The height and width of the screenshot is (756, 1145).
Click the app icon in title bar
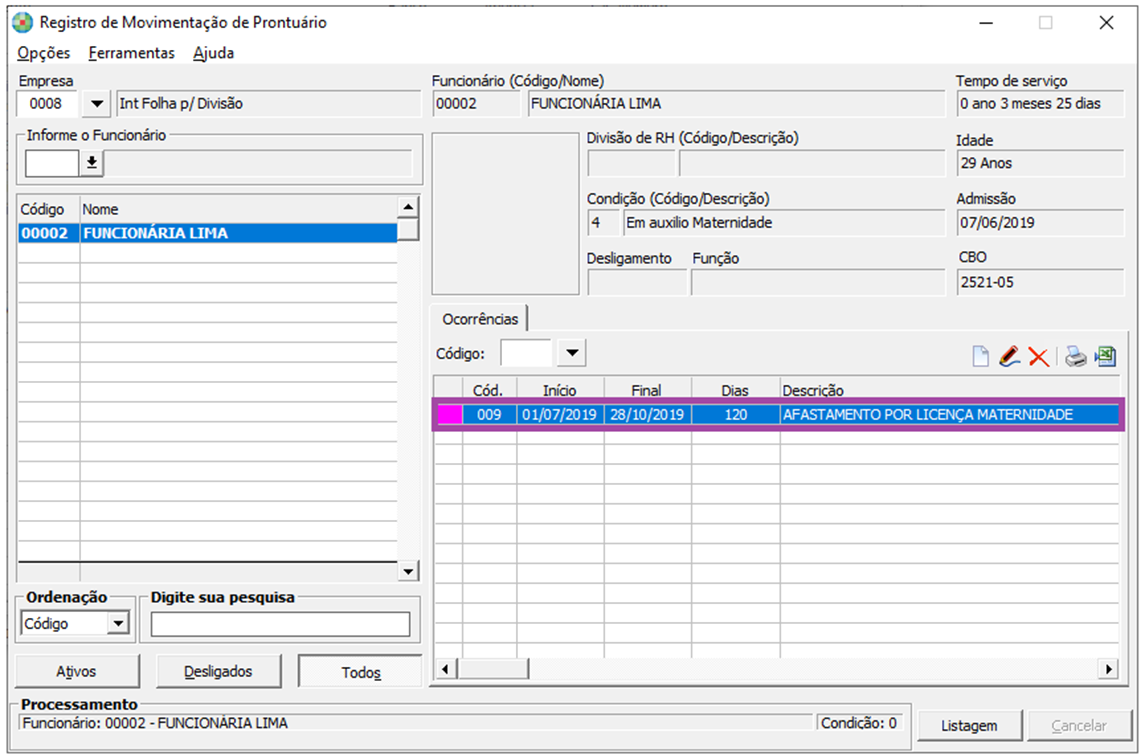pos(23,22)
